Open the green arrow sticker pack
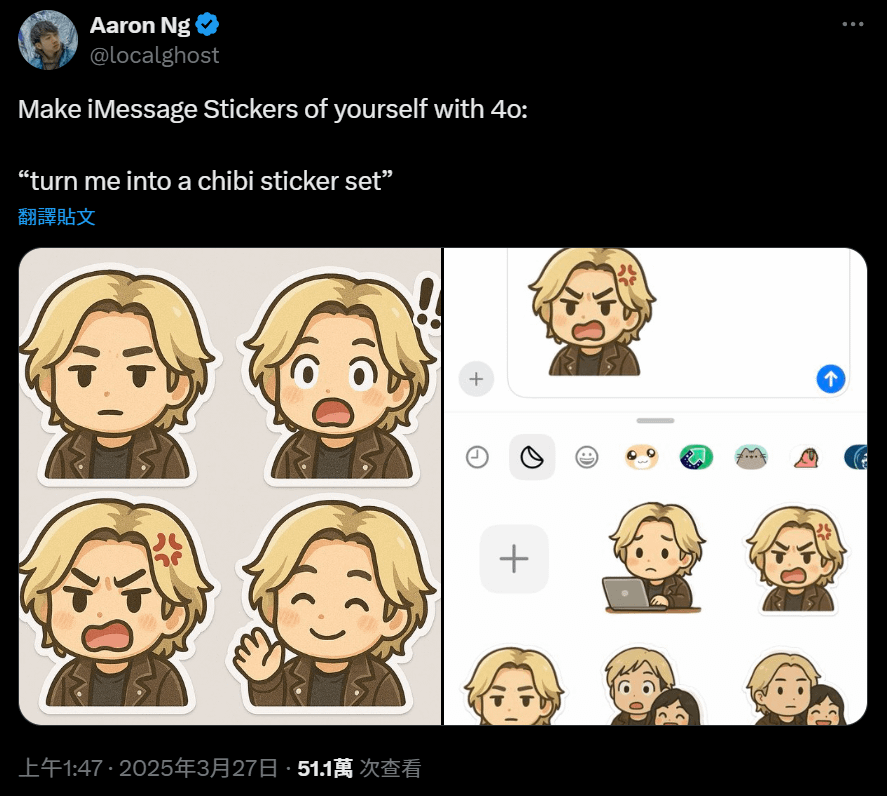The height and width of the screenshot is (796, 887). (695, 457)
